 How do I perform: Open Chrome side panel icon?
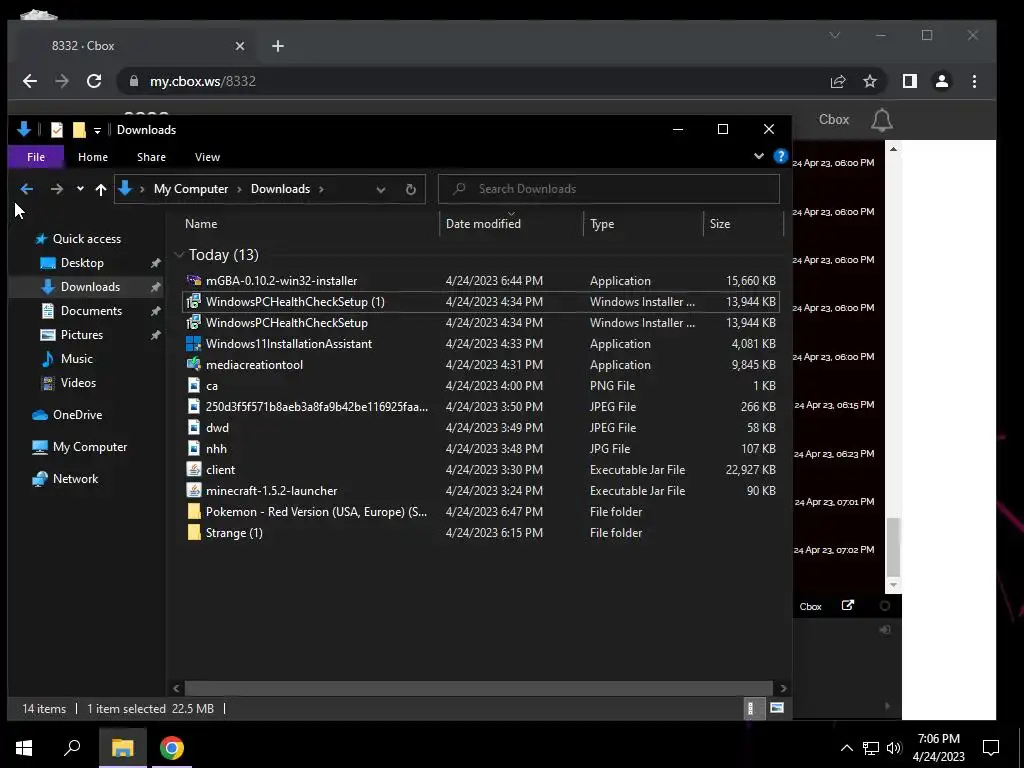coord(910,81)
